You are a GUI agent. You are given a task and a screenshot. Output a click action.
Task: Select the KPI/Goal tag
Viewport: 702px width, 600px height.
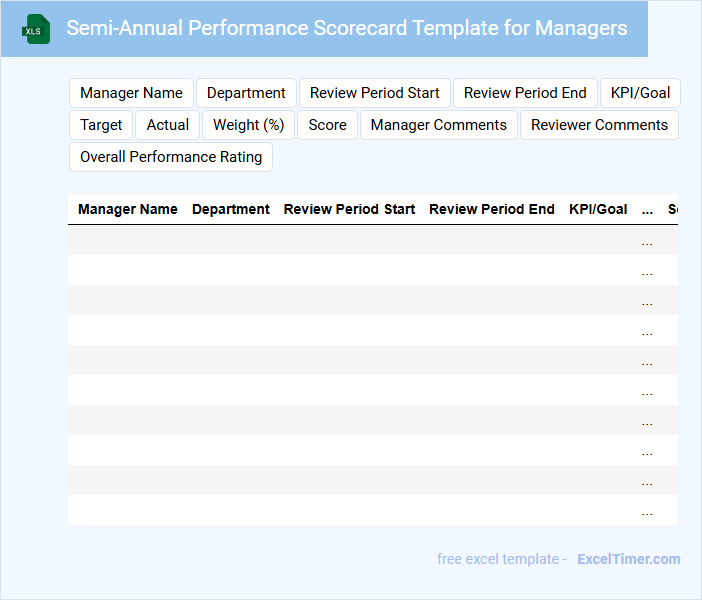pyautogui.click(x=640, y=93)
